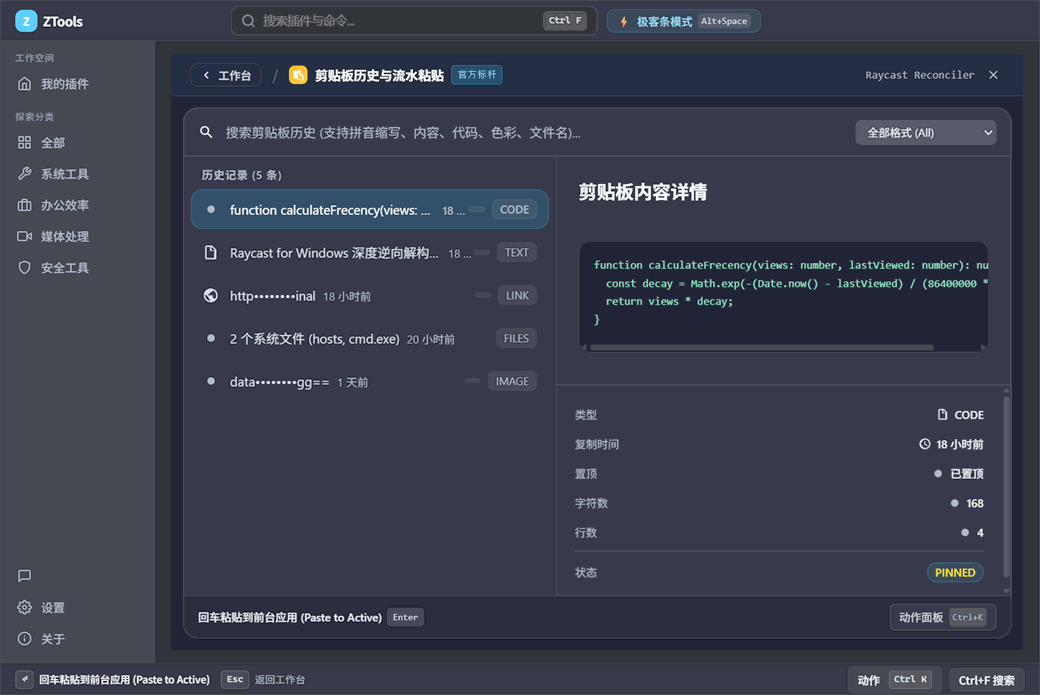
Task: Open the feedback chat bubble icon
Action: 25,576
